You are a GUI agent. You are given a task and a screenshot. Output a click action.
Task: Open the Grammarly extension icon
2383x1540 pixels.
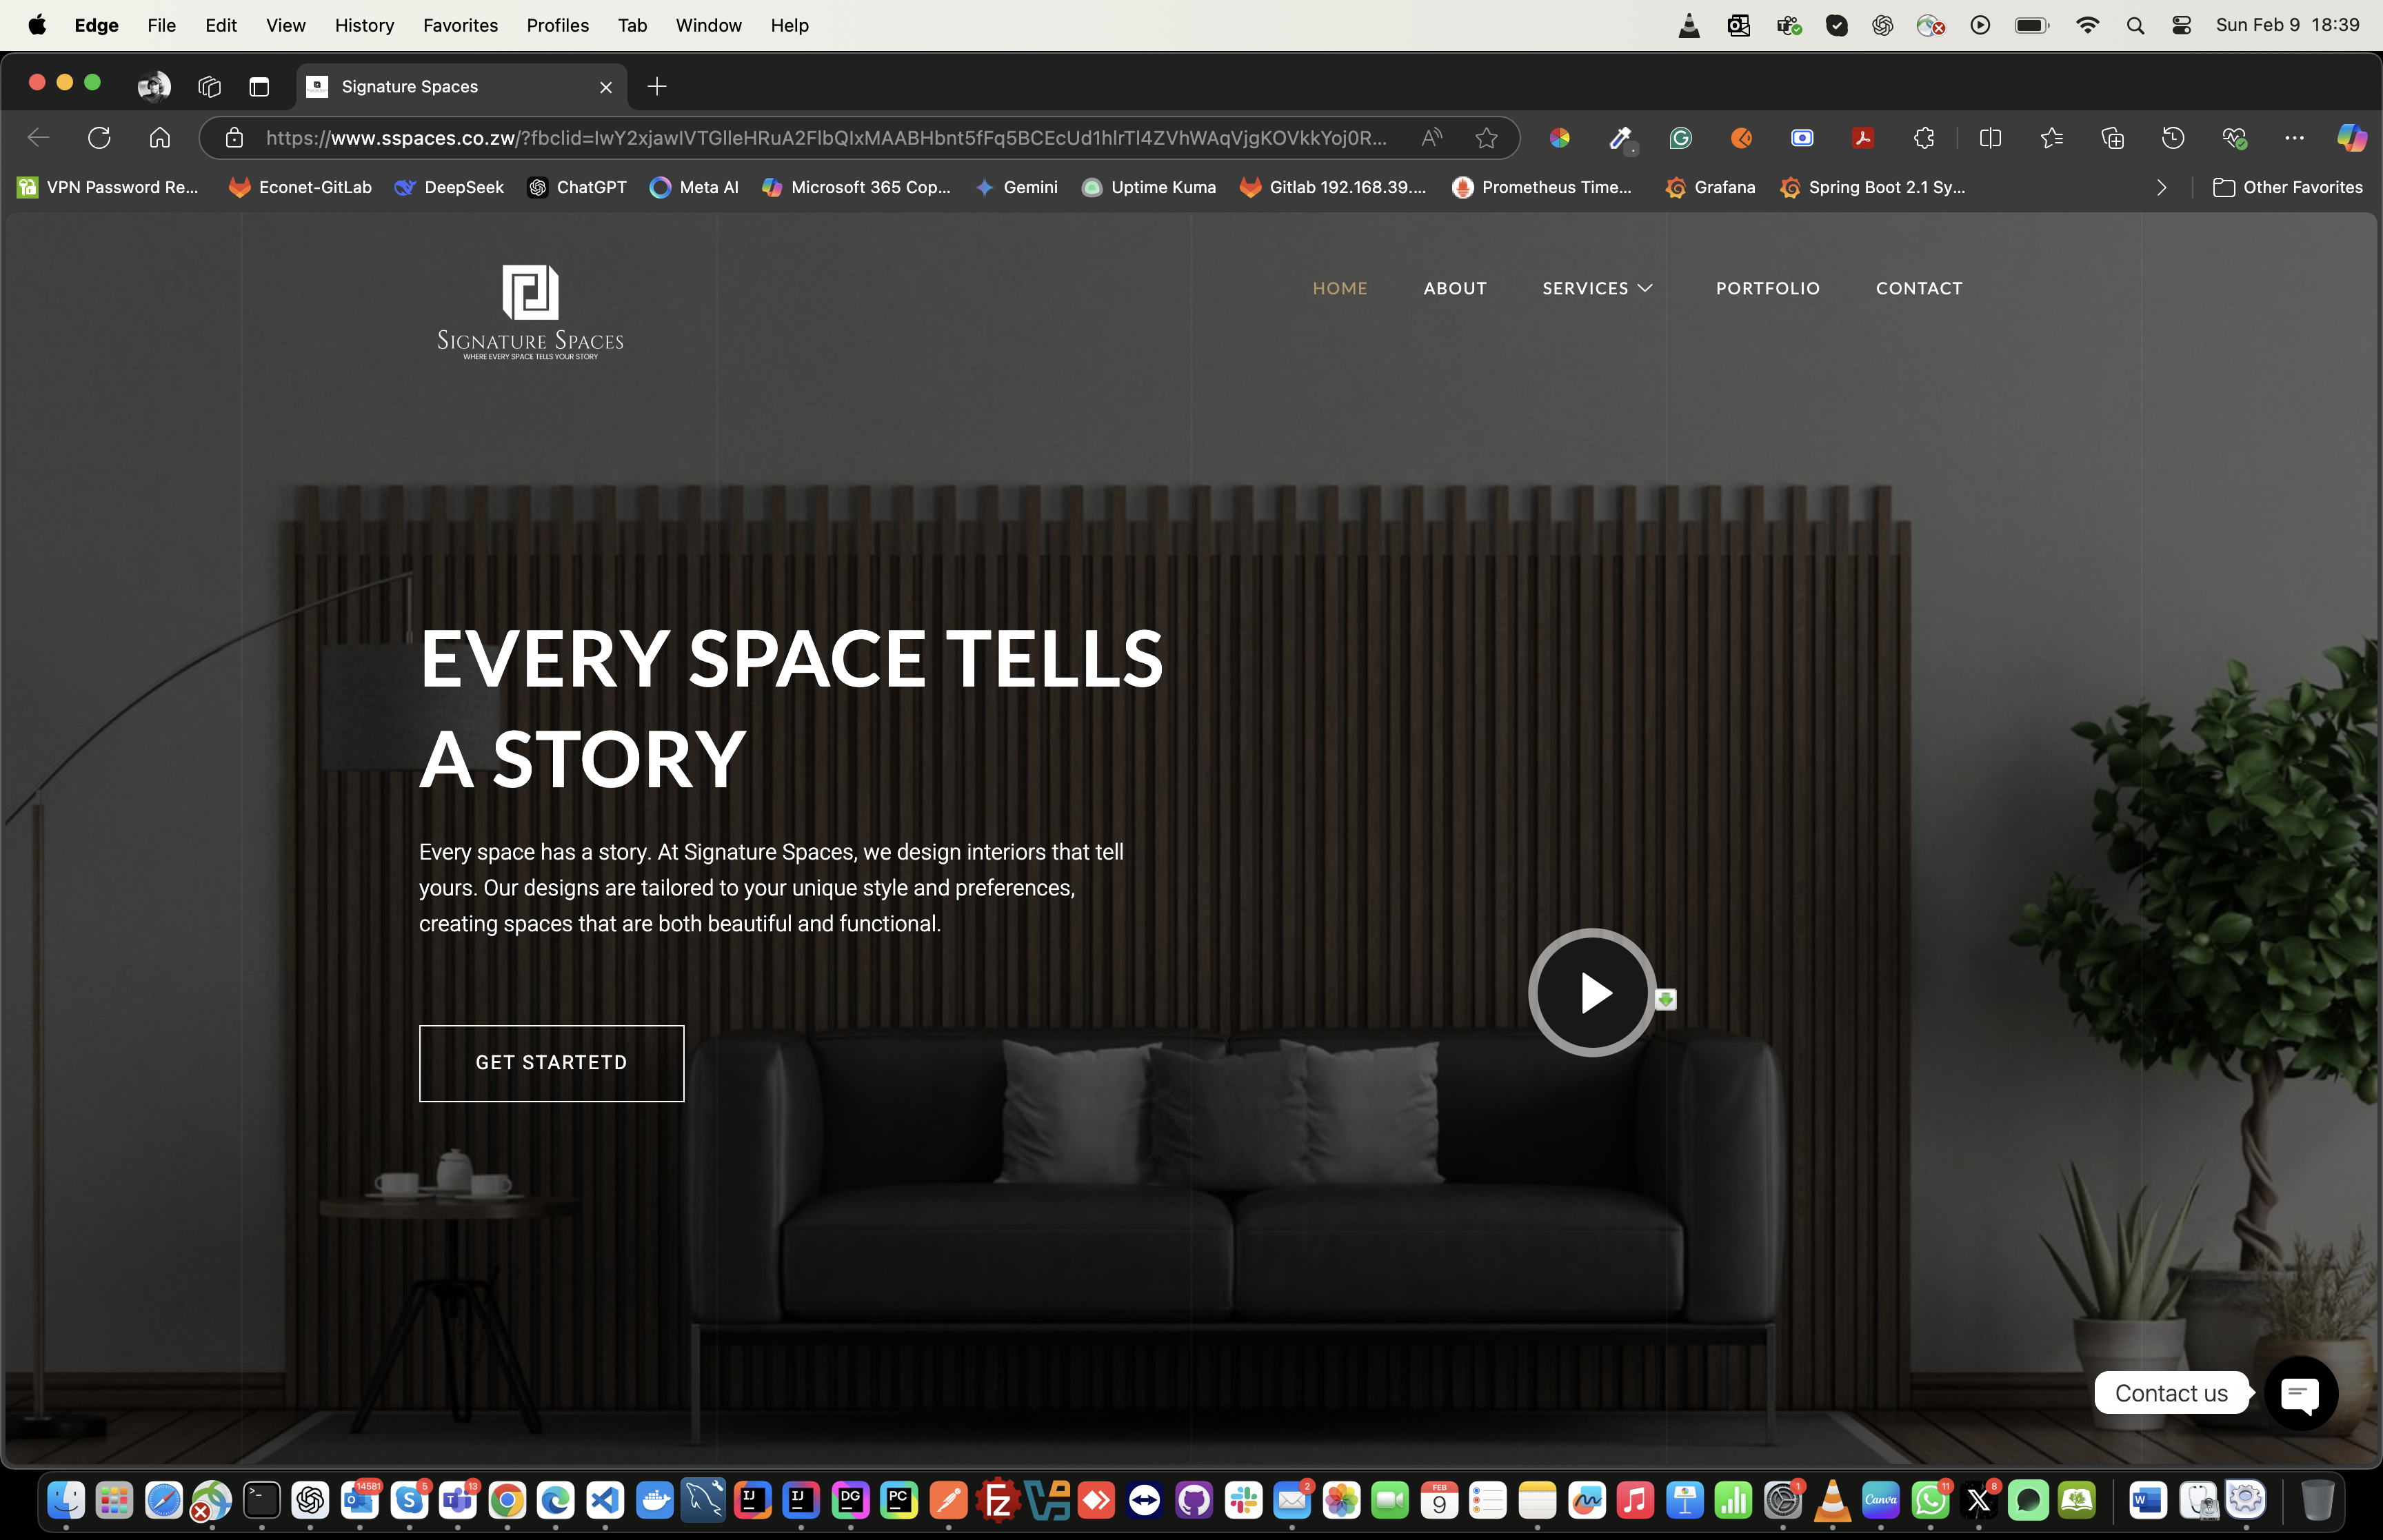click(1681, 138)
